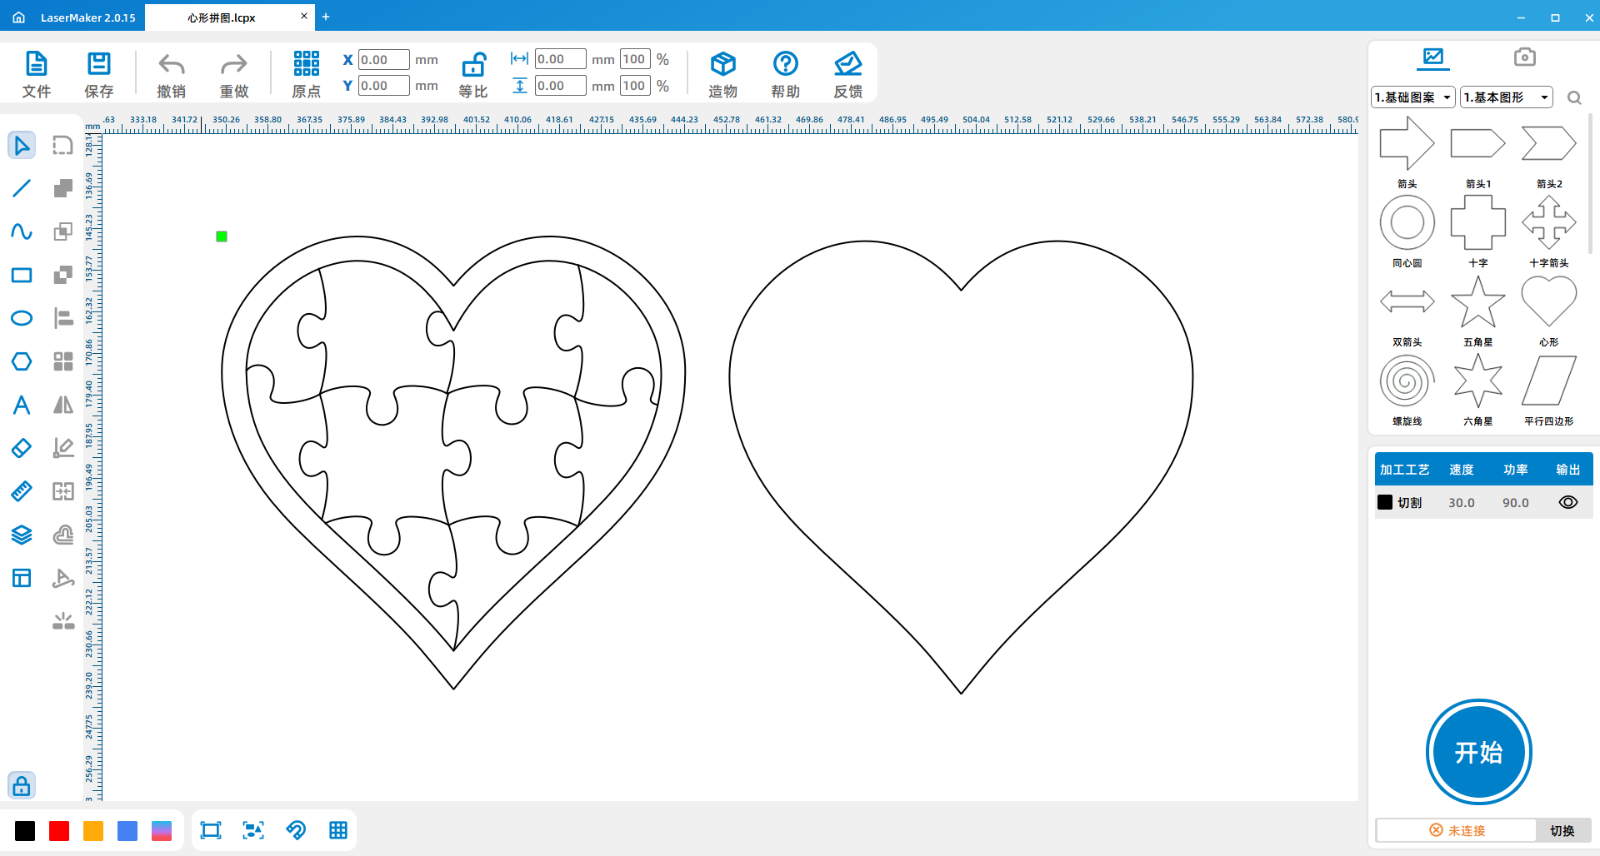Switch to the camera panel tab

1524,57
